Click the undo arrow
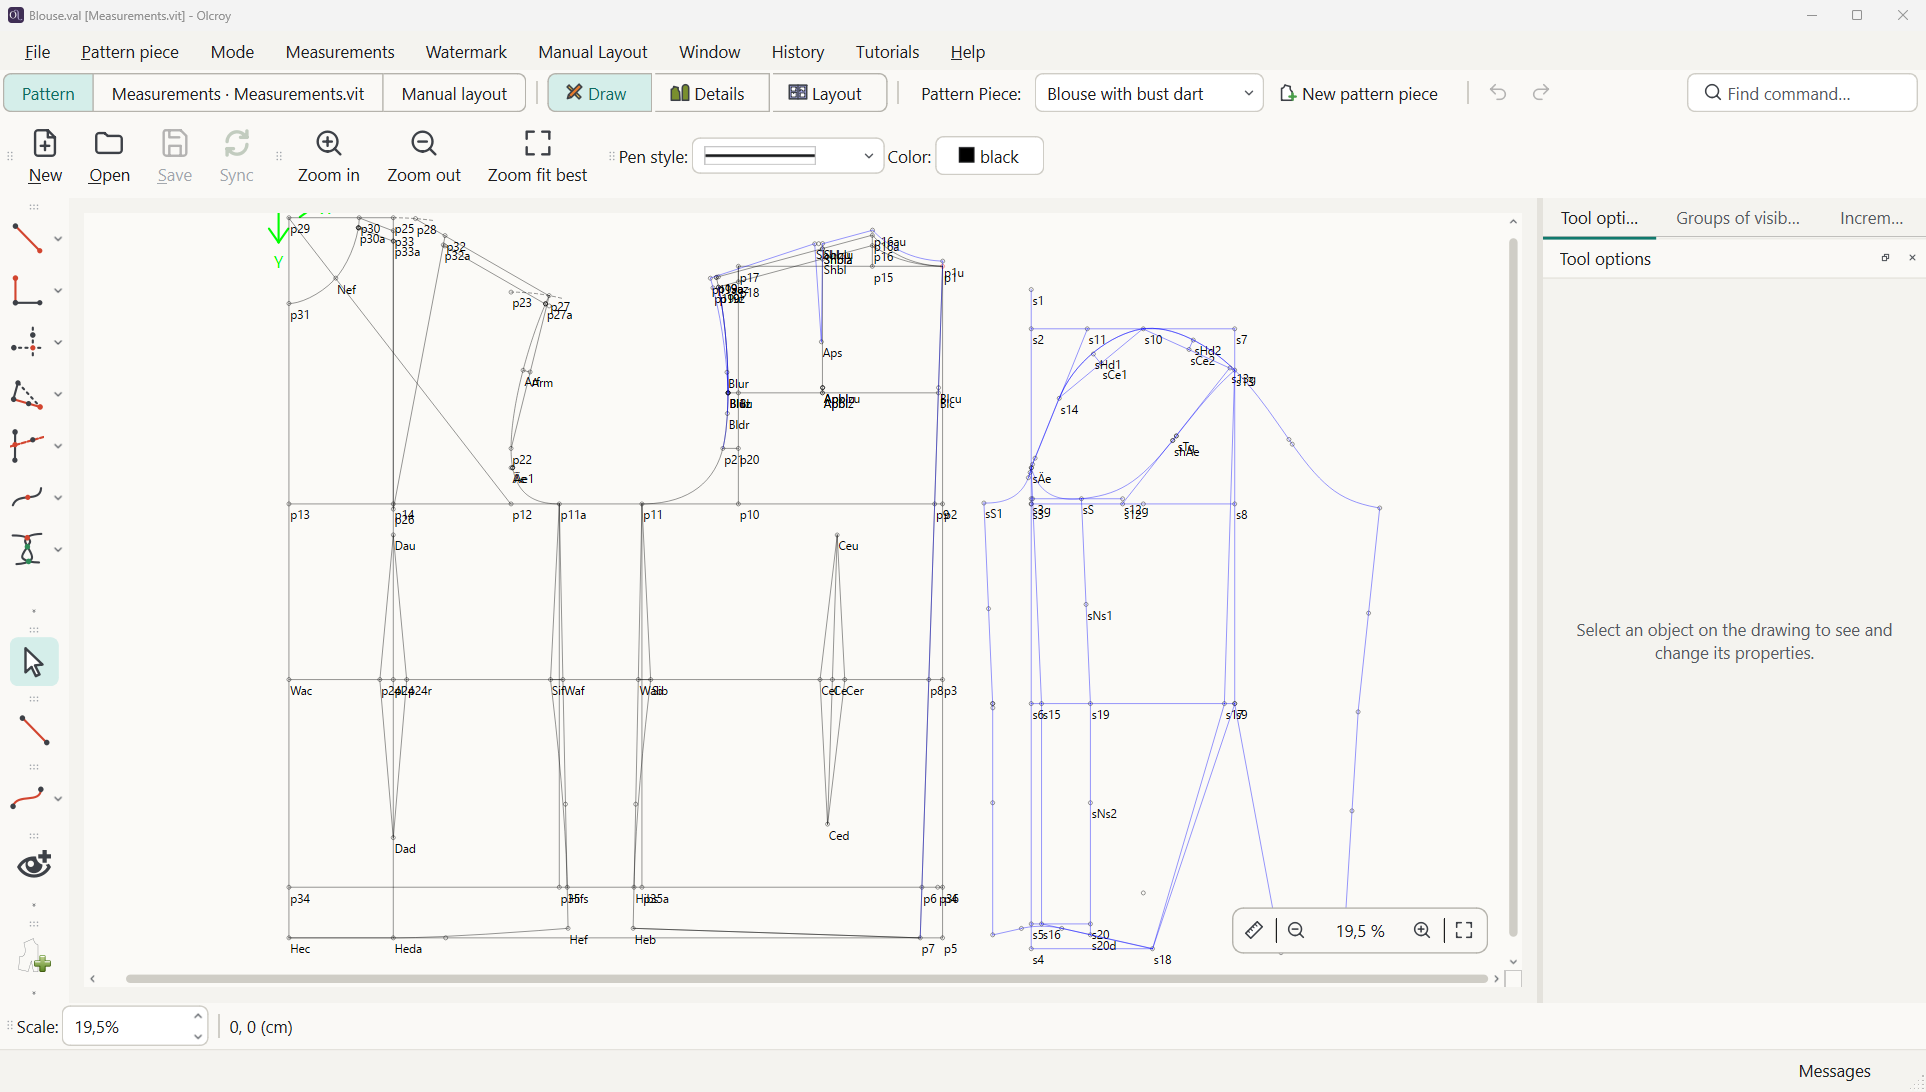 [1498, 93]
